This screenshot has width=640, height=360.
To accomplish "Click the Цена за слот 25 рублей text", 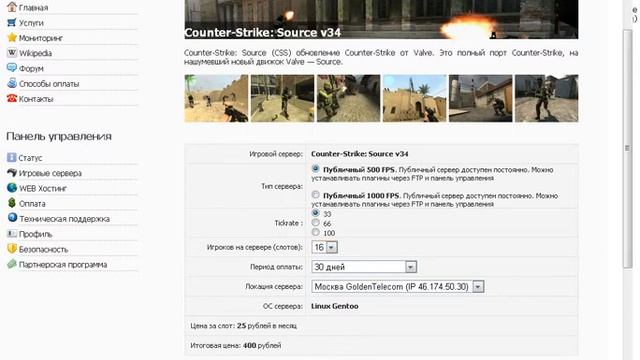I will click(x=244, y=326).
